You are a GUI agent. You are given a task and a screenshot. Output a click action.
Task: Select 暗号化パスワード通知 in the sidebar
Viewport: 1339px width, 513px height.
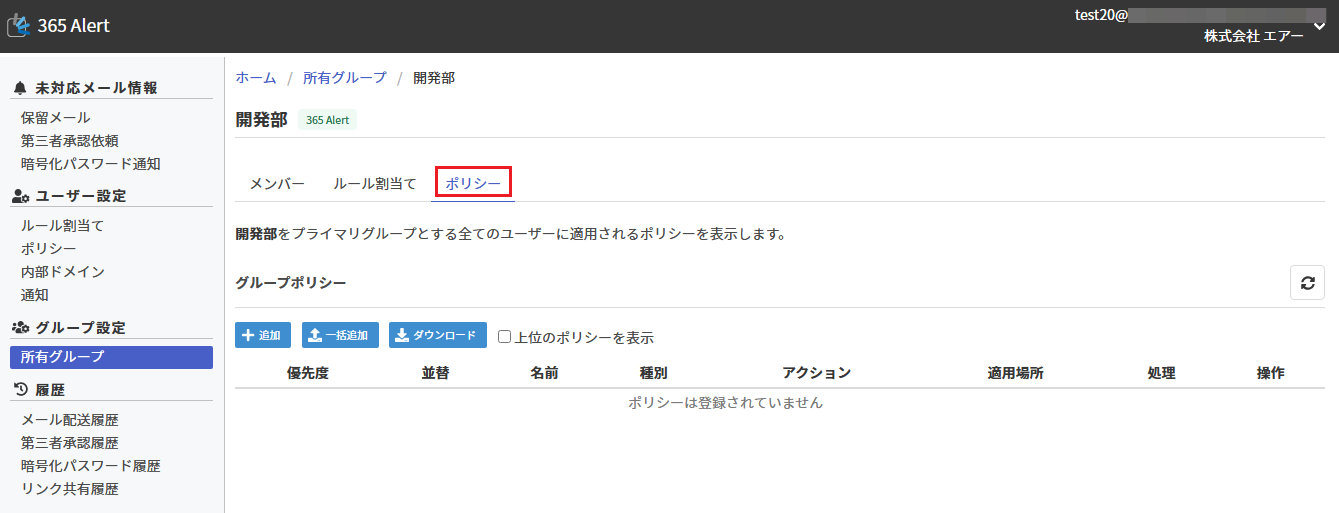pyautogui.click(x=90, y=164)
